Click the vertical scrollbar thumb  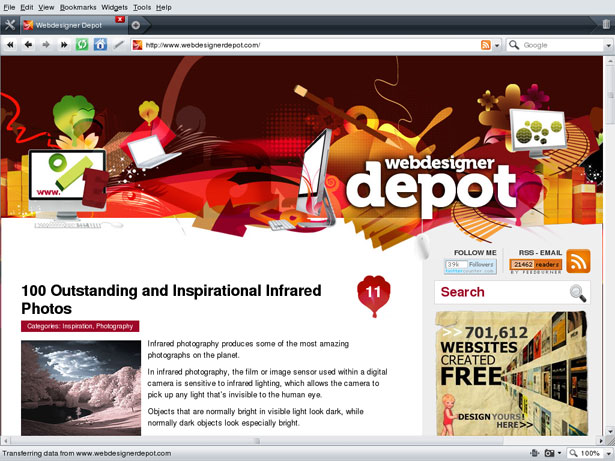610,95
